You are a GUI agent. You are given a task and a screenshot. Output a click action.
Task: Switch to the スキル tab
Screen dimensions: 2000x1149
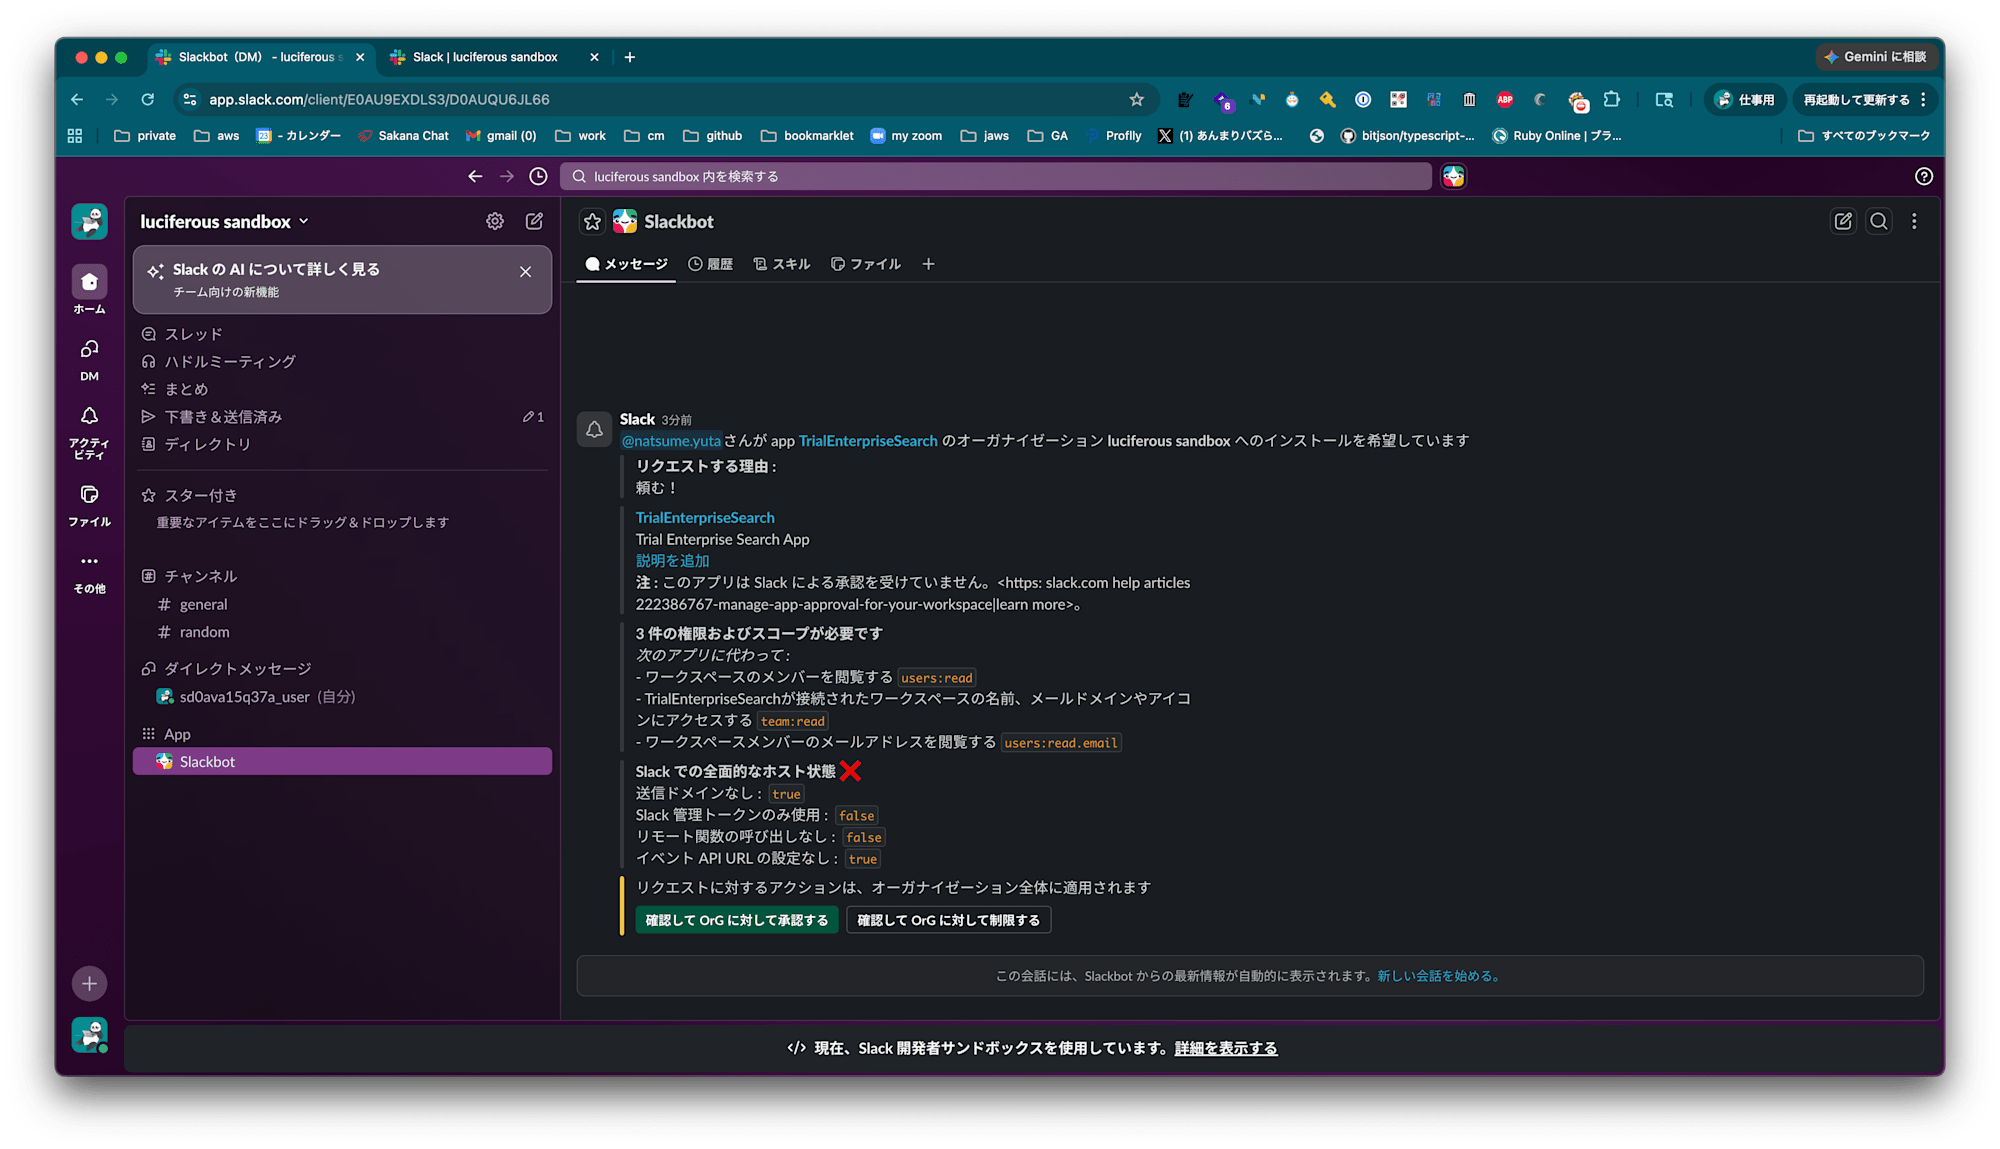coord(782,264)
